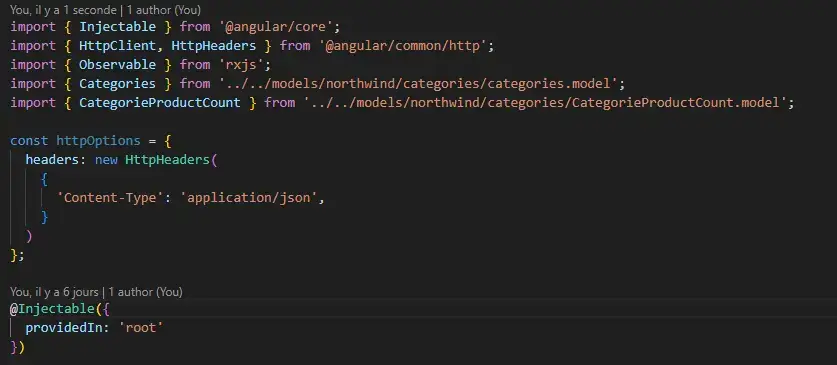The width and height of the screenshot is (837, 365).
Task: Click the 'new HttpHeaders(' constructor call
Action: pyautogui.click(x=156, y=160)
